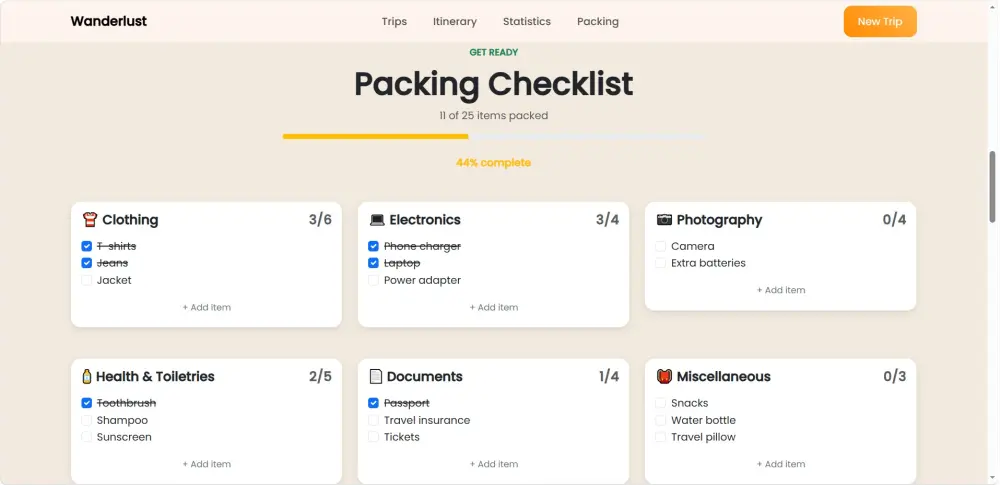
Task: Open the Itinerary nav tab
Action: click(x=455, y=22)
